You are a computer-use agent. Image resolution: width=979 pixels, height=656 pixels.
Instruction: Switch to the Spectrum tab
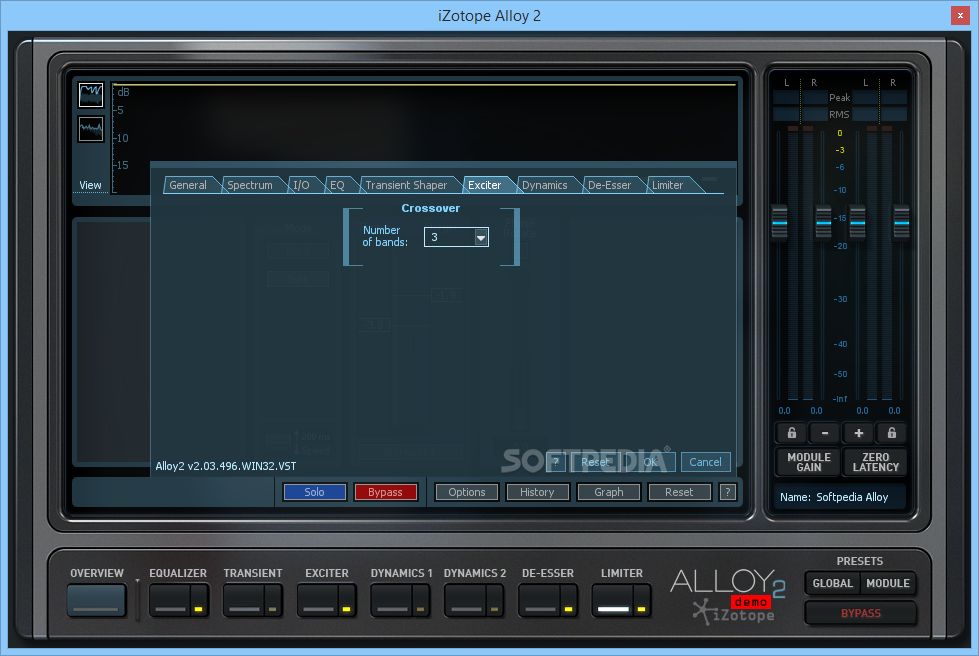click(x=250, y=185)
